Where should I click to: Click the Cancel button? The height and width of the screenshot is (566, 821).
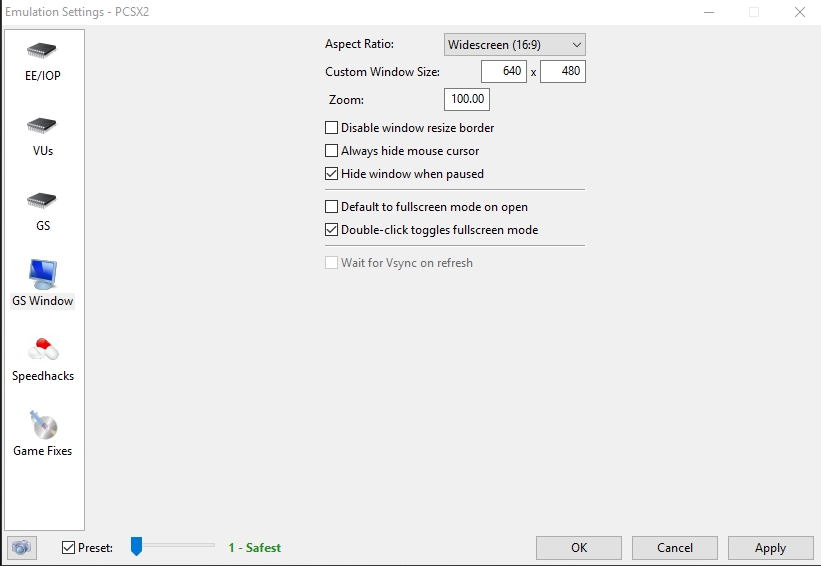coord(675,548)
